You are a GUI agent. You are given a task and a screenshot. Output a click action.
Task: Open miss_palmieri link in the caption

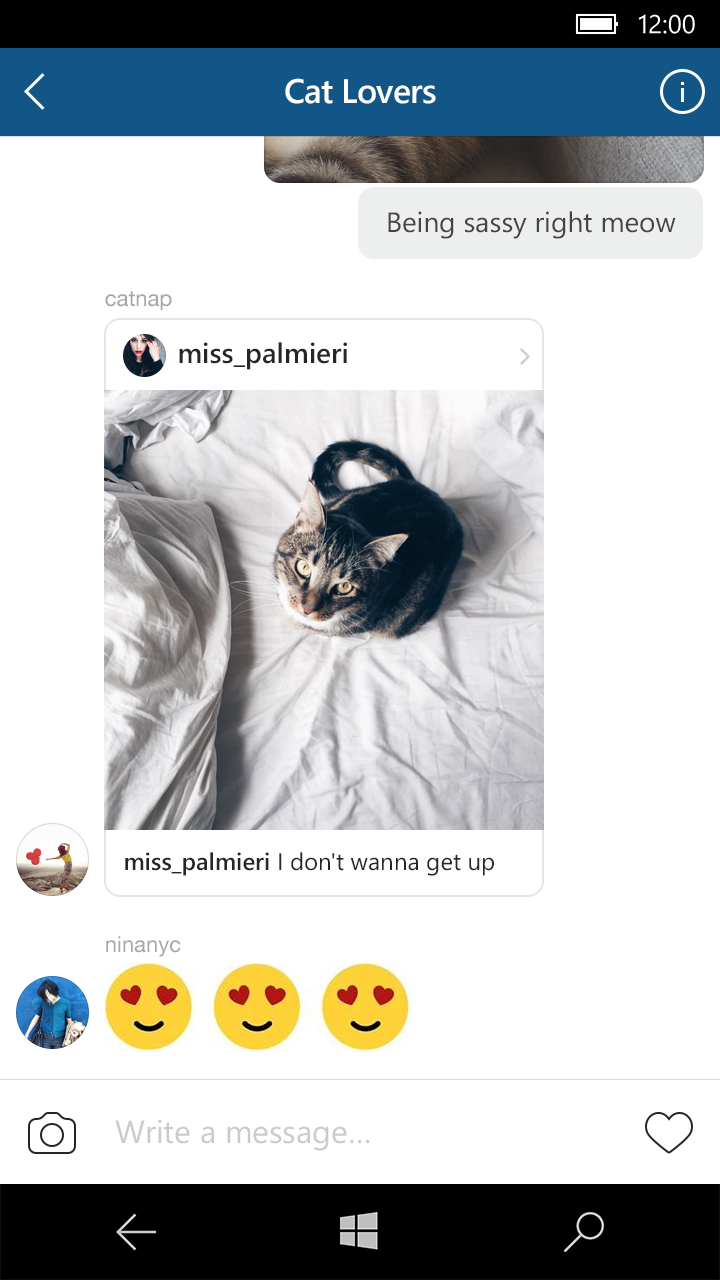coord(197,862)
